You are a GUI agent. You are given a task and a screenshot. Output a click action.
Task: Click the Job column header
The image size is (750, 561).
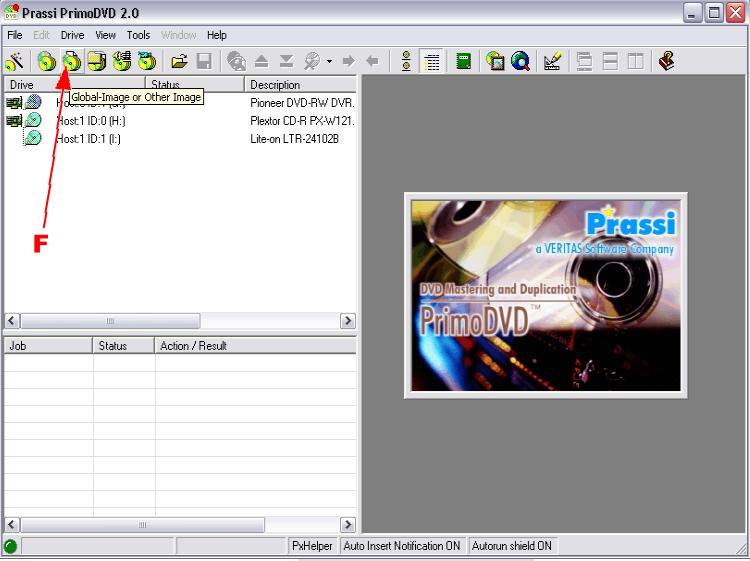pyautogui.click(x=48, y=346)
